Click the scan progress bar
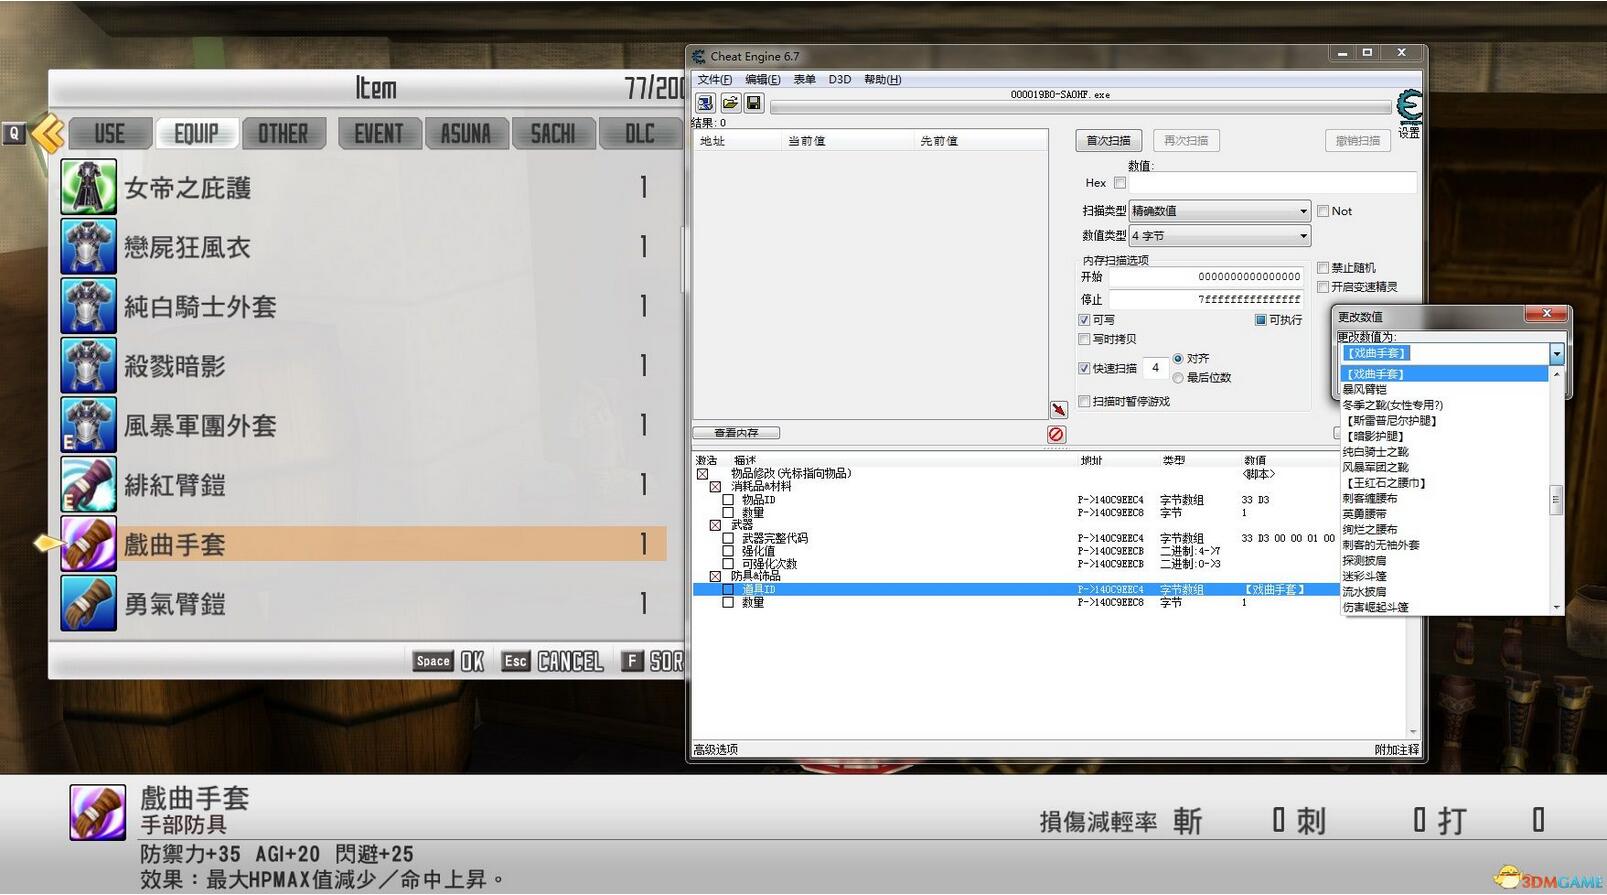Image resolution: width=1607 pixels, height=895 pixels. [1080, 107]
